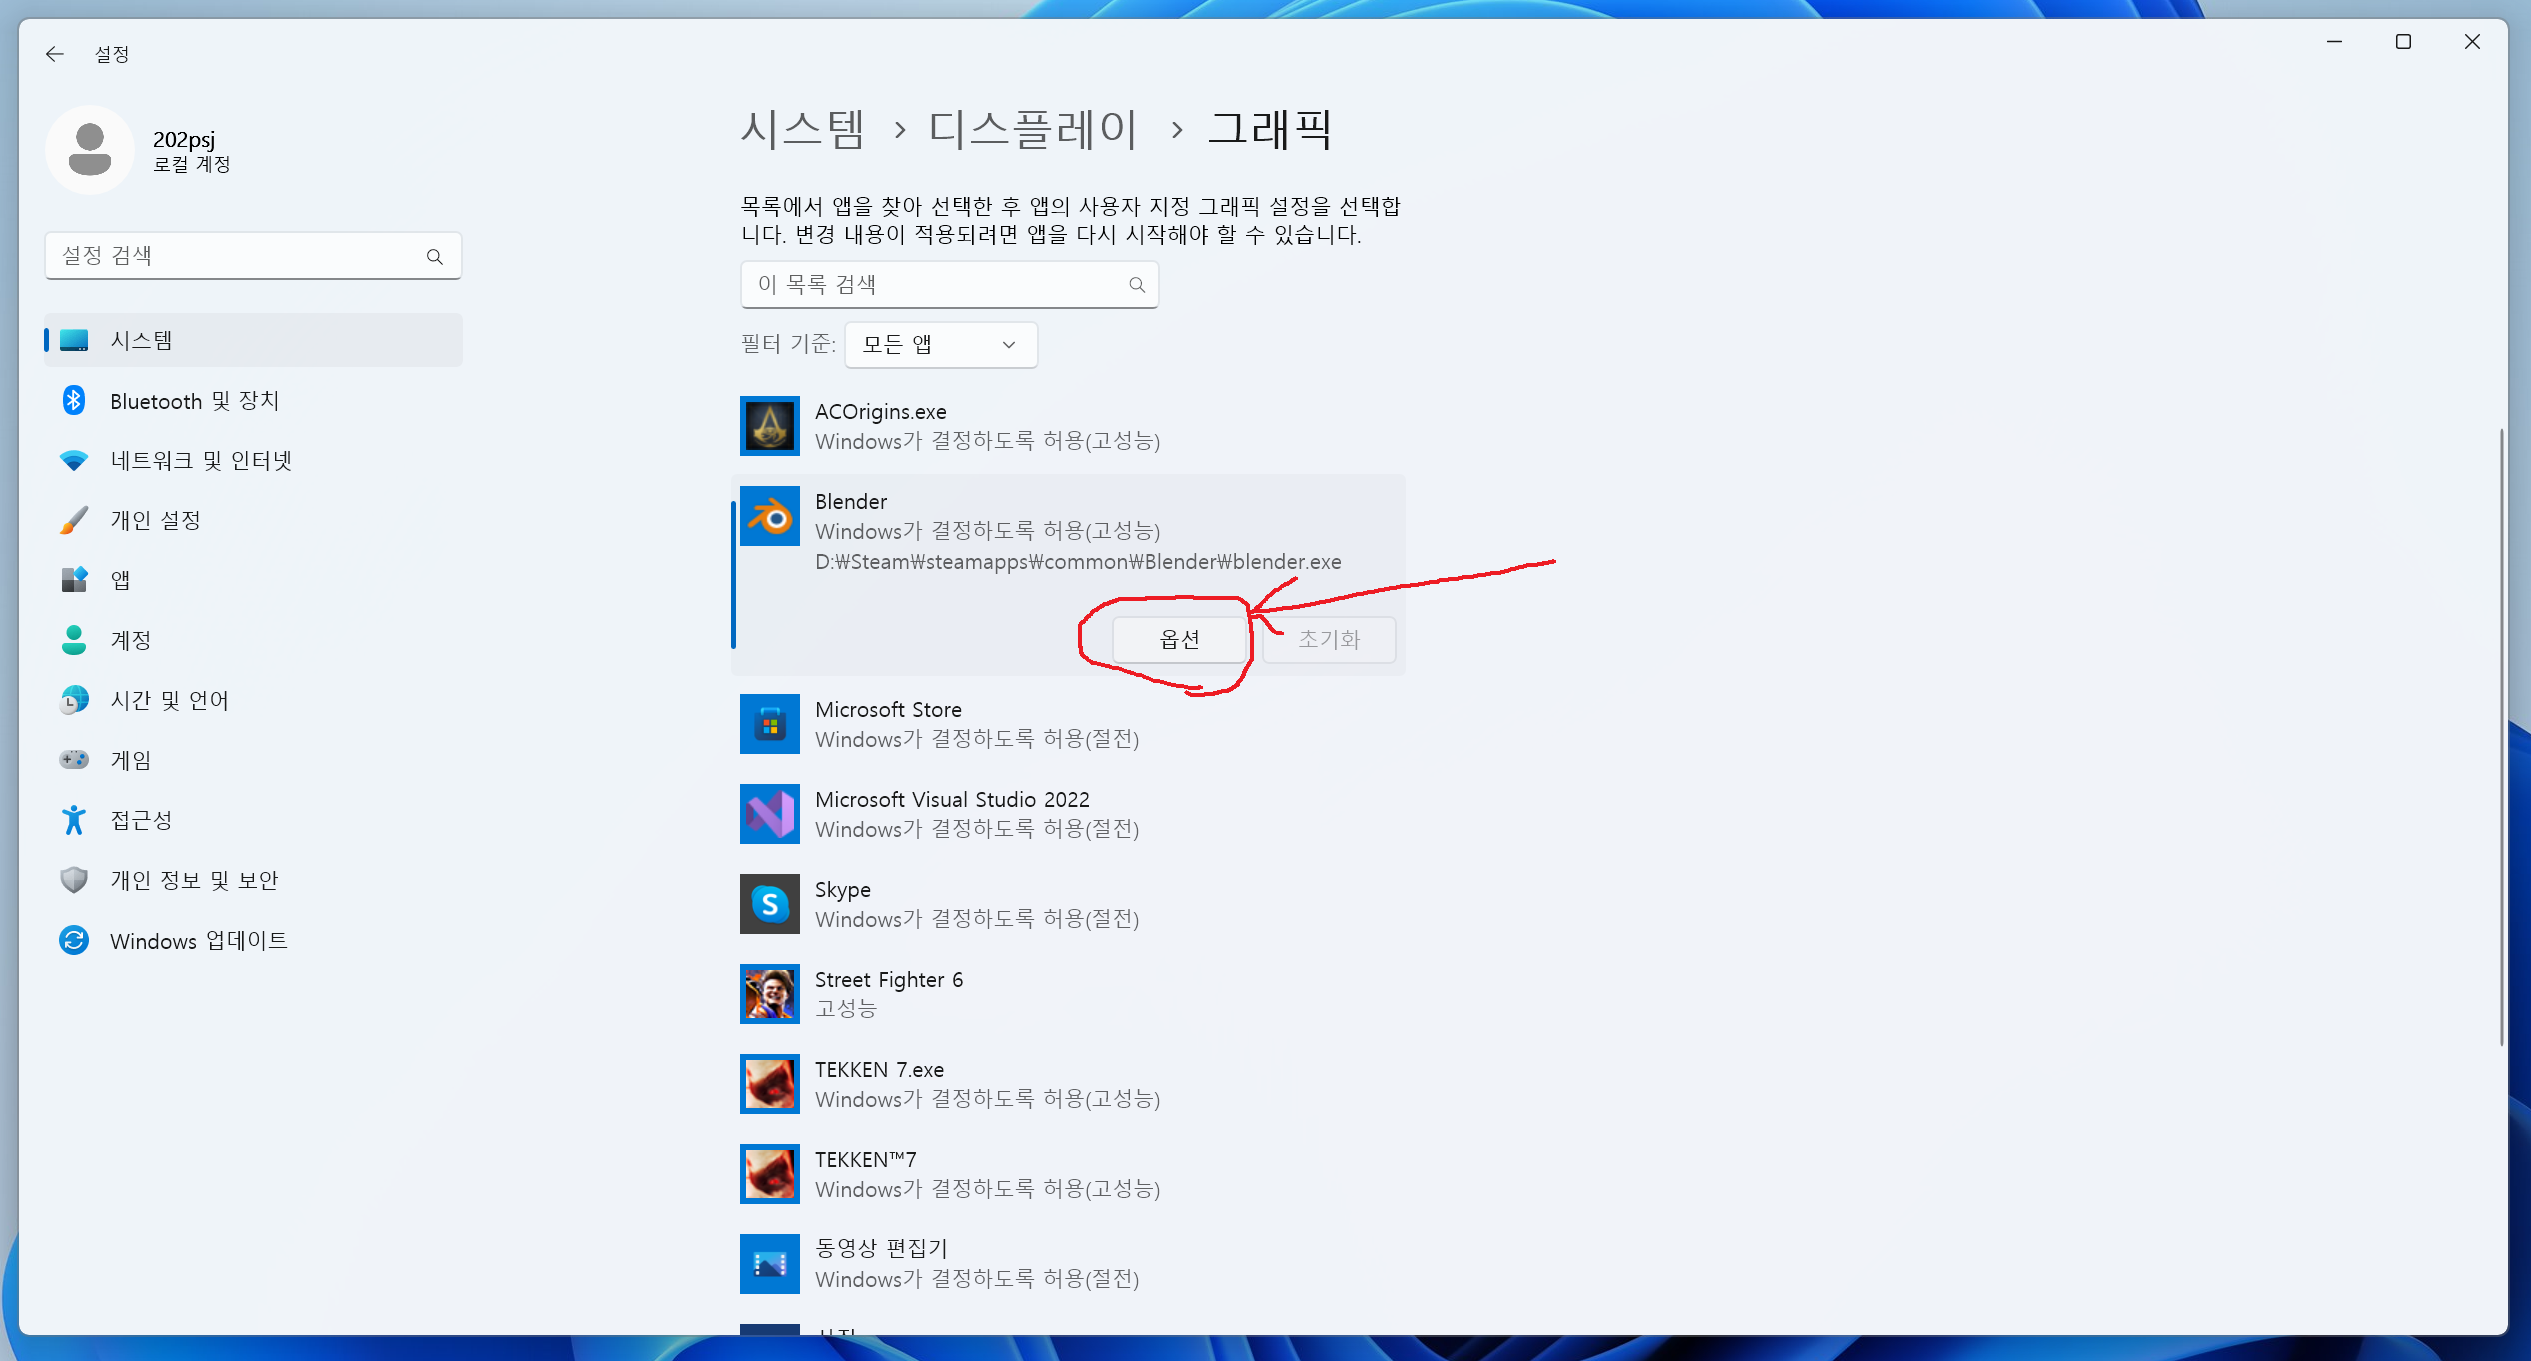Click the TEKKEN 7.exe icon
This screenshot has height=1361, width=2531.
(769, 1084)
